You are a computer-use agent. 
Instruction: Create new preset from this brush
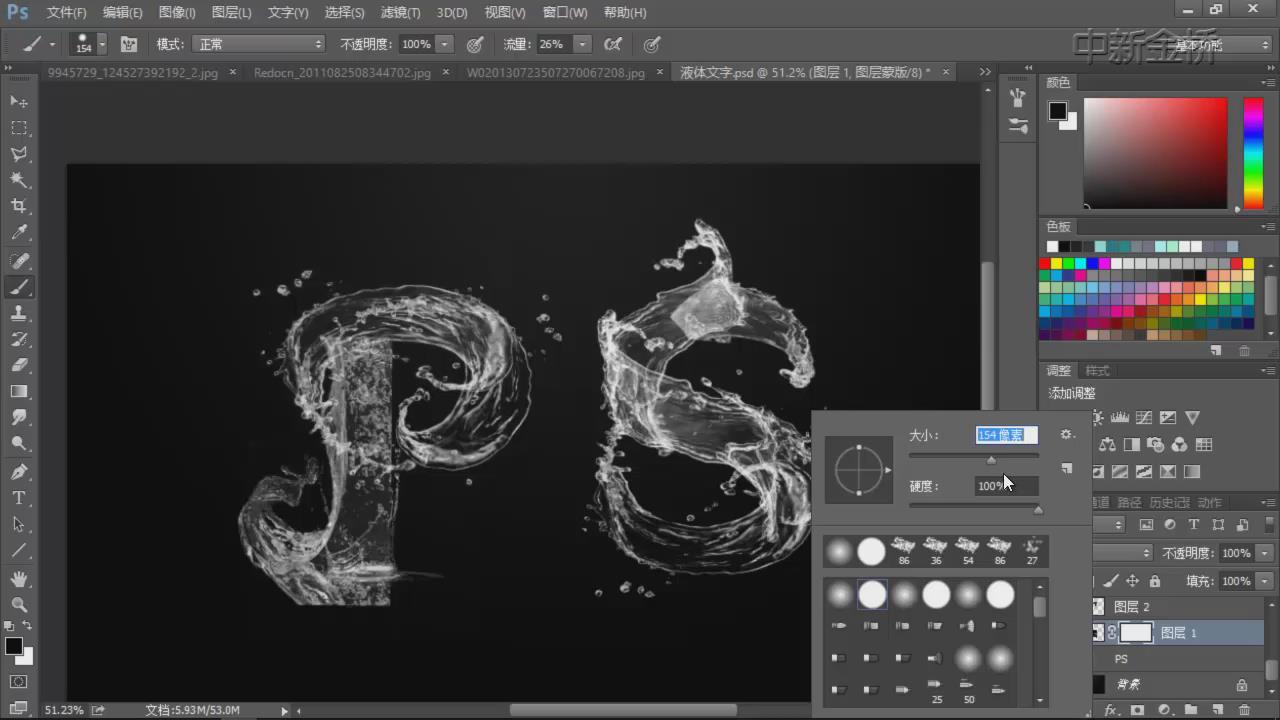pyautogui.click(x=1067, y=468)
